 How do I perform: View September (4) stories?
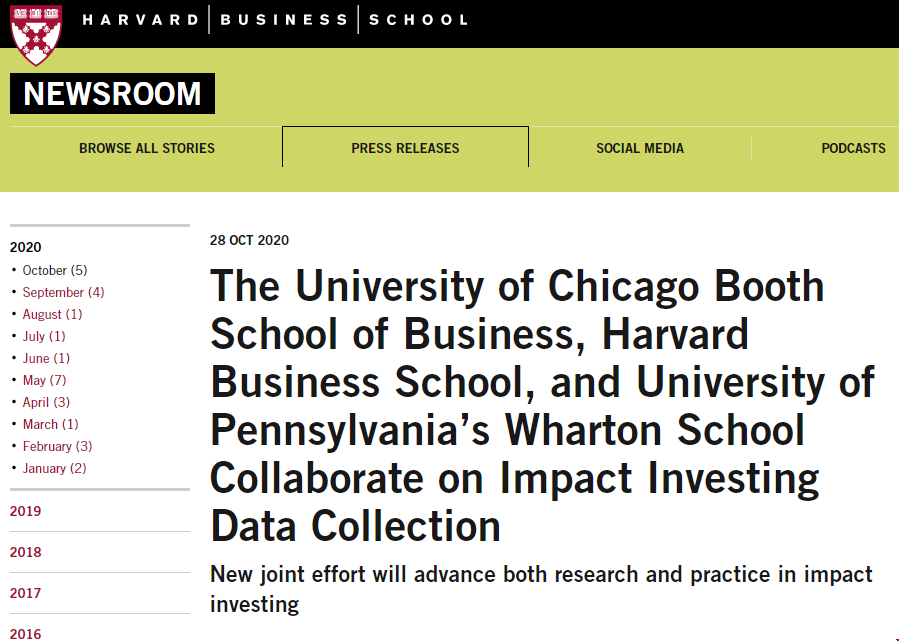coord(63,292)
